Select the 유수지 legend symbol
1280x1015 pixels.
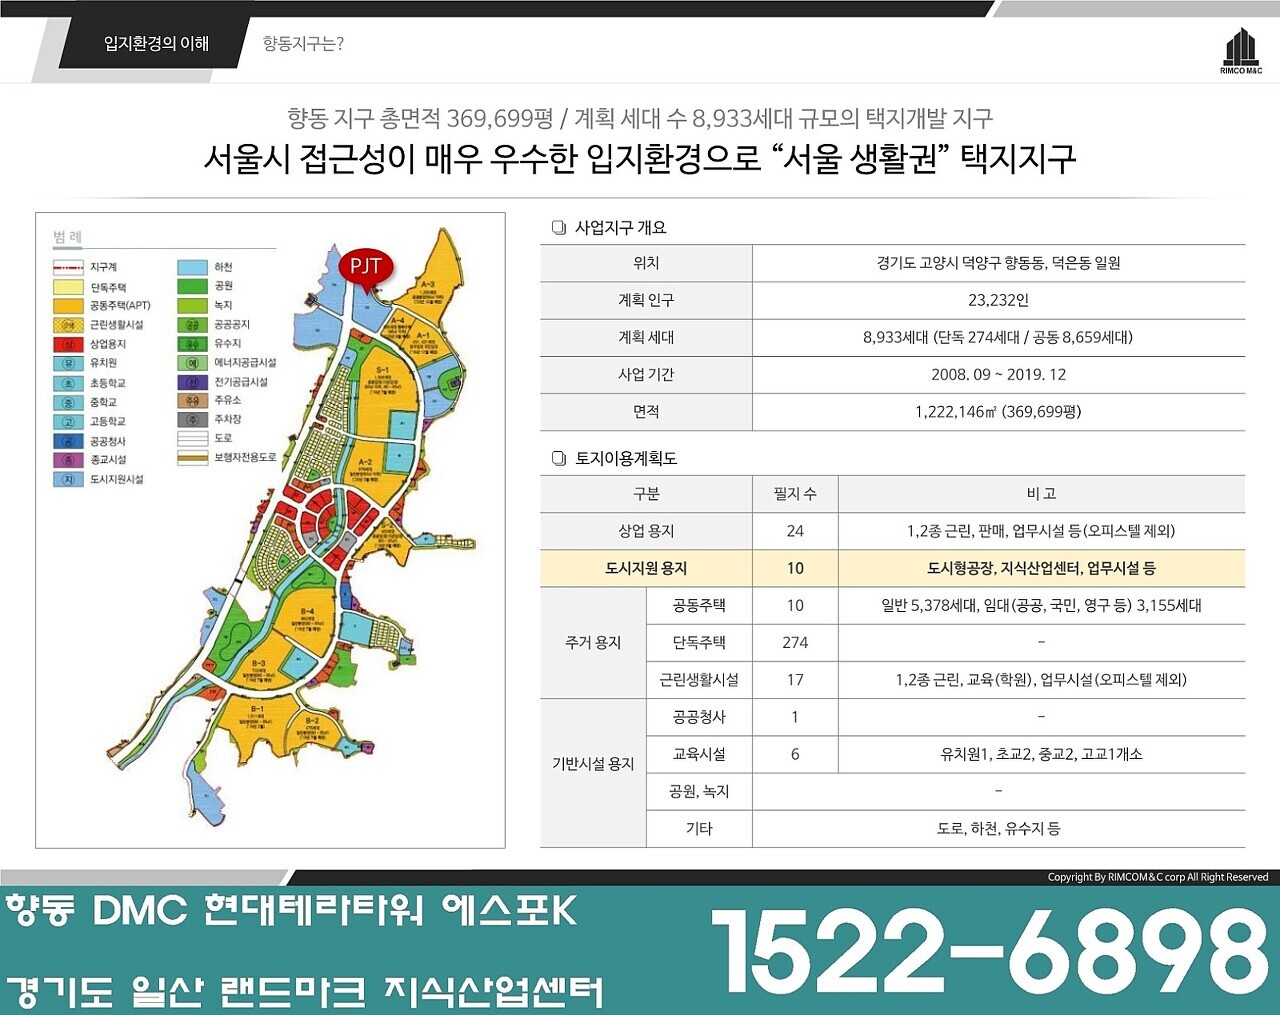click(x=192, y=343)
